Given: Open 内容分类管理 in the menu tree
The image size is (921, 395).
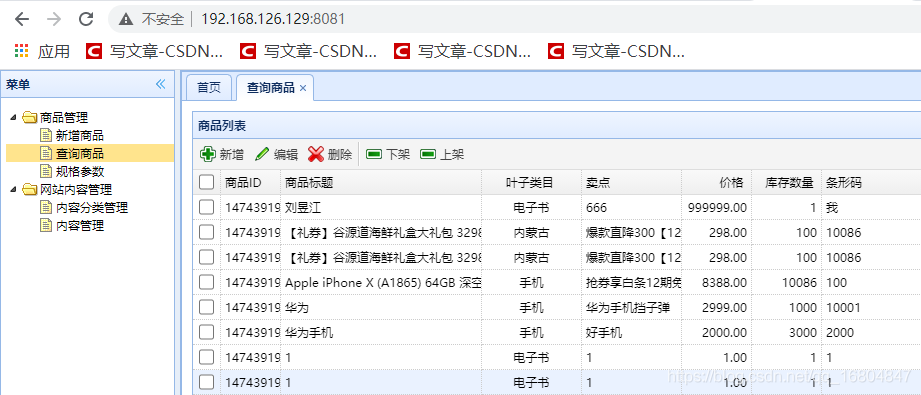Looking at the screenshot, I should pyautogui.click(x=92, y=207).
